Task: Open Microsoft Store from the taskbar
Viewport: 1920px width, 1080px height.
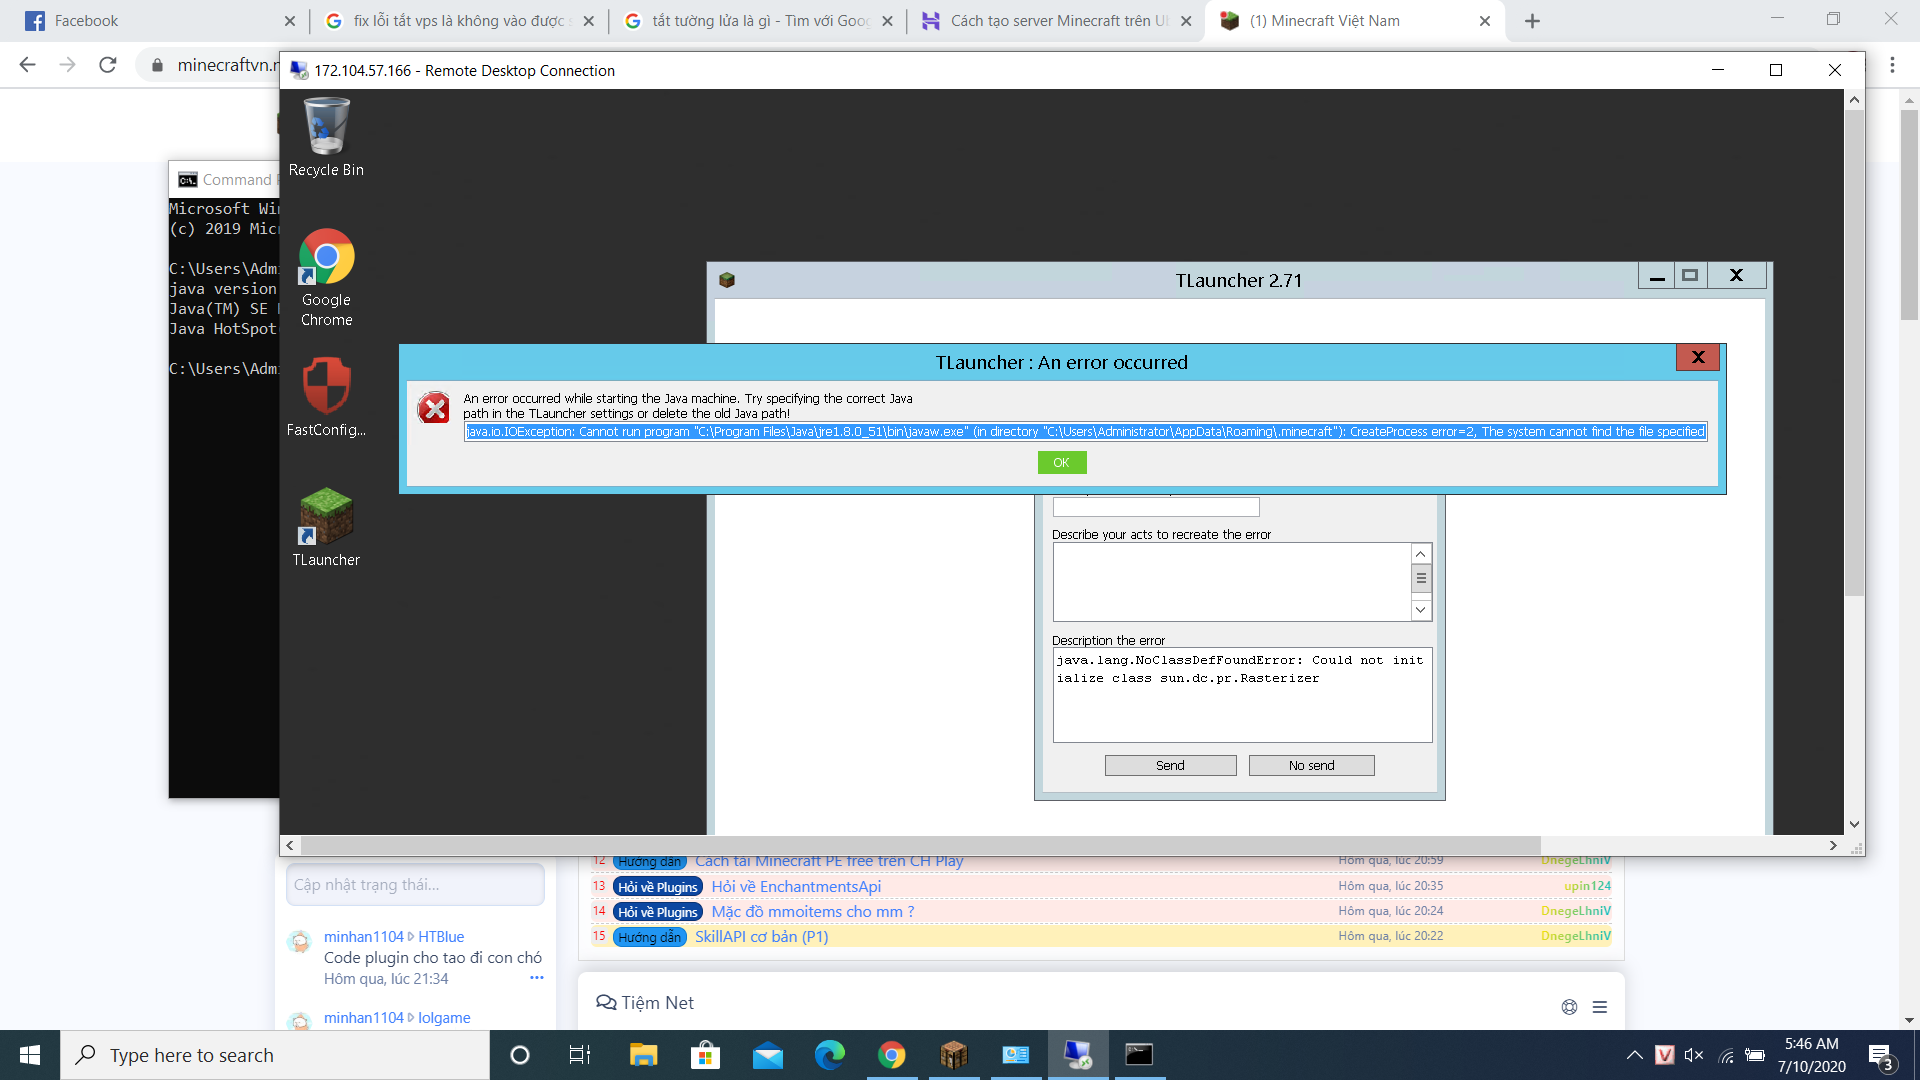Action: coord(705,1055)
